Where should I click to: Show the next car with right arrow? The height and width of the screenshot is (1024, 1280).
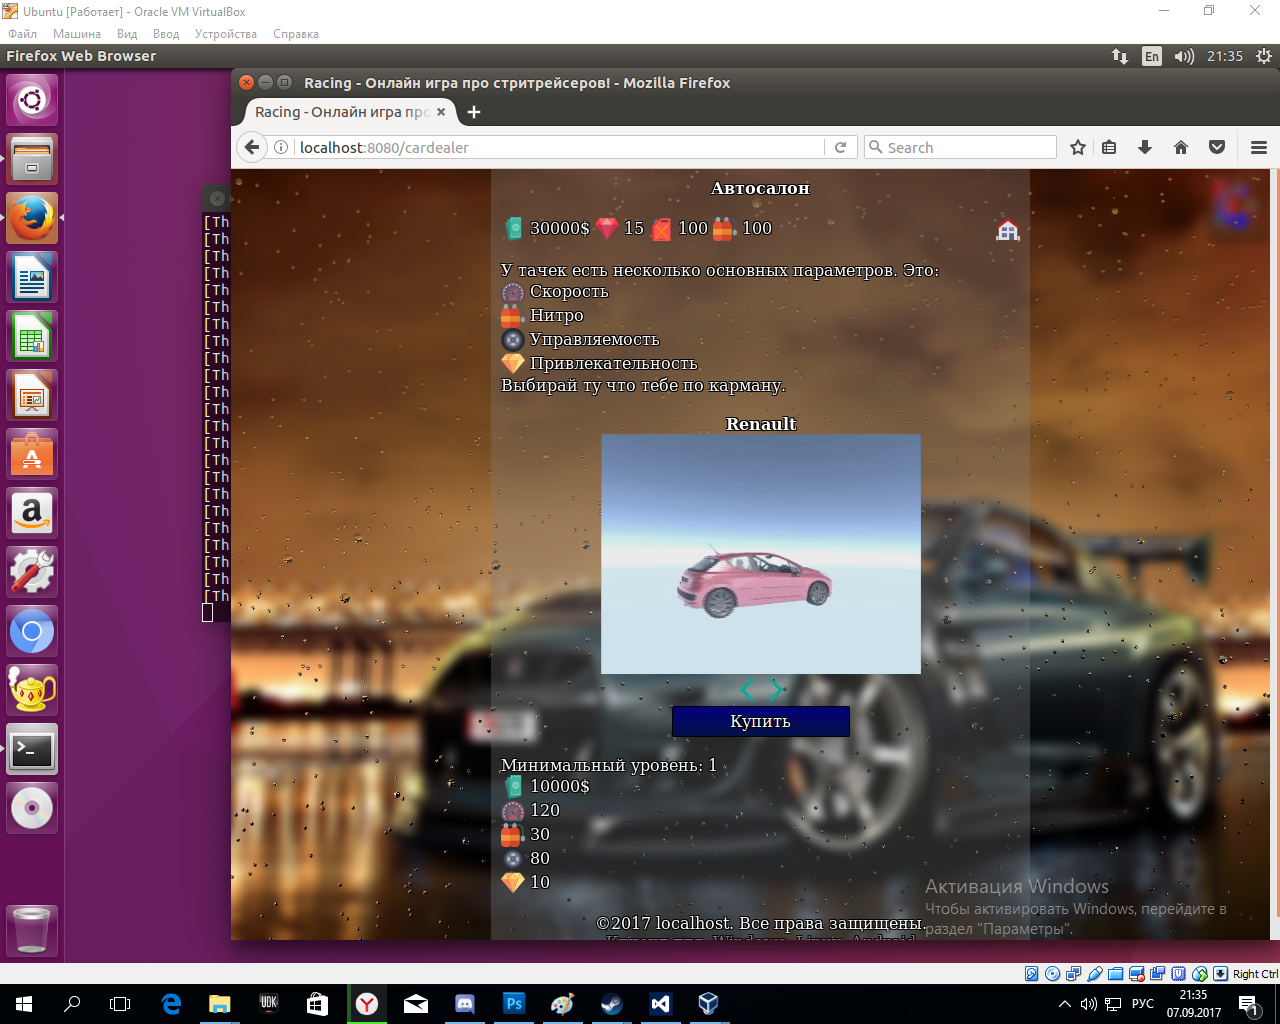point(776,690)
